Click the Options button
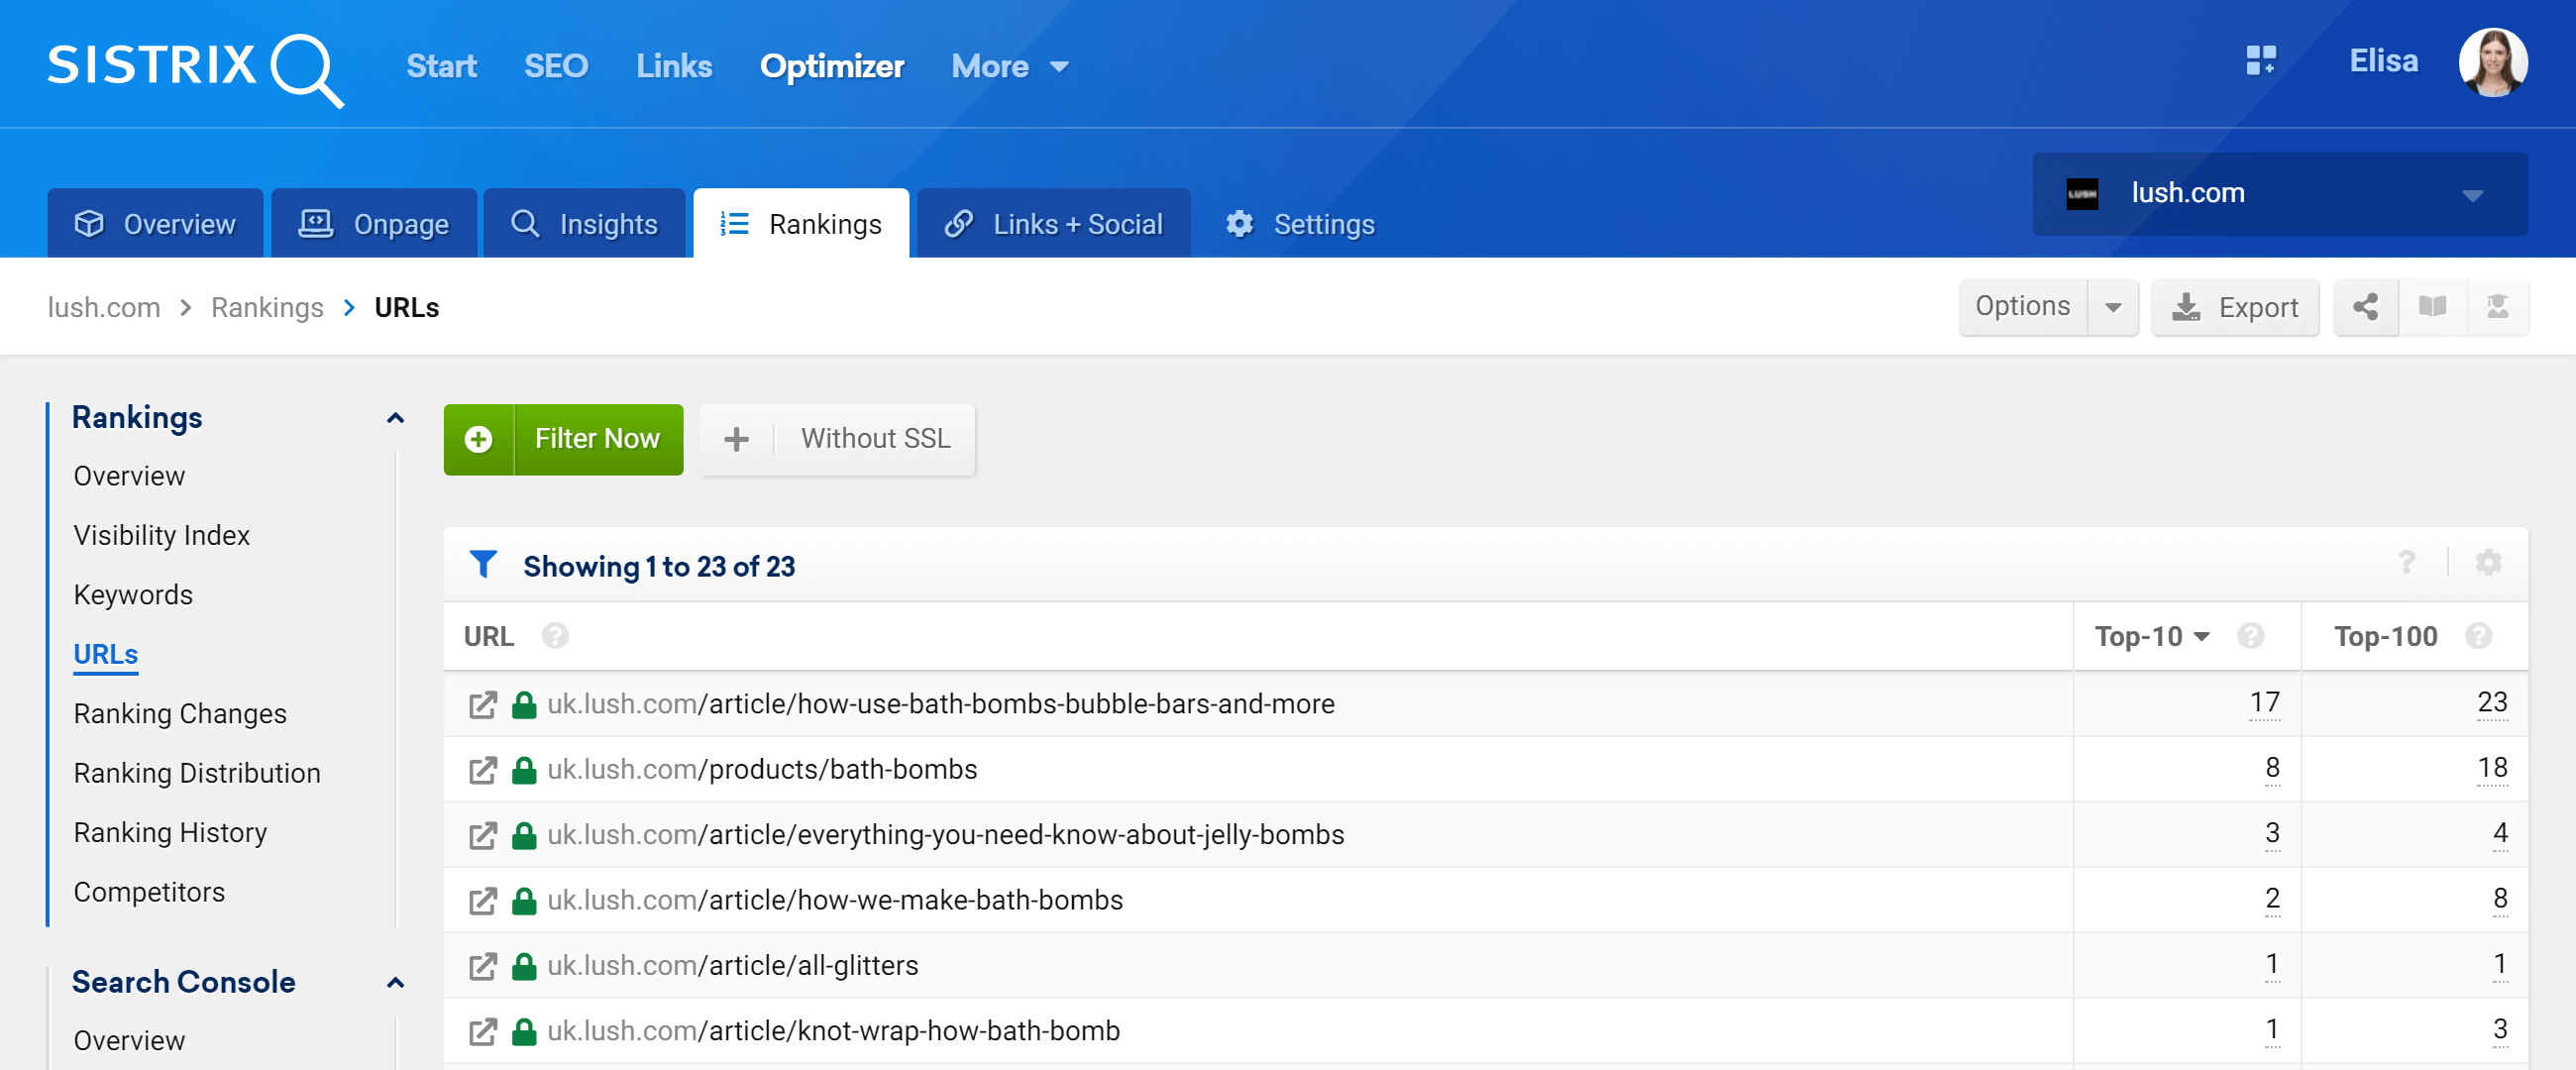The width and height of the screenshot is (2576, 1070). point(2022,307)
